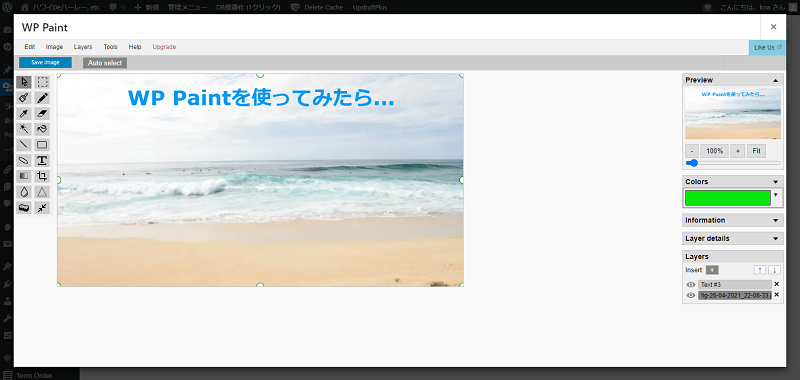Open UpdraftPlus in admin bar
The height and width of the screenshot is (380, 800).
pos(371,7)
